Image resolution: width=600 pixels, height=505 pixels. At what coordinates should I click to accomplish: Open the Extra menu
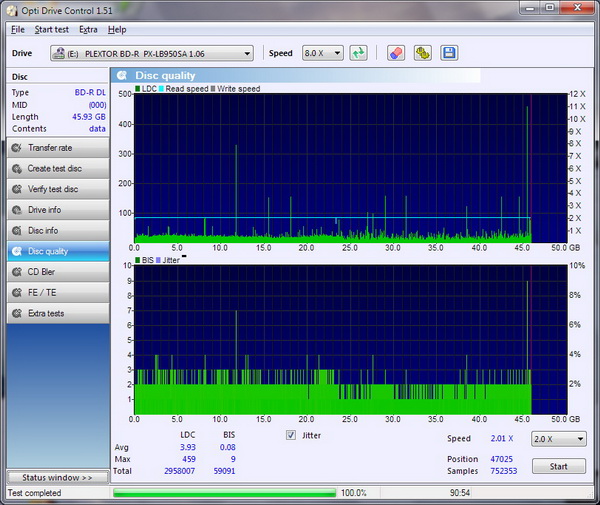88,29
